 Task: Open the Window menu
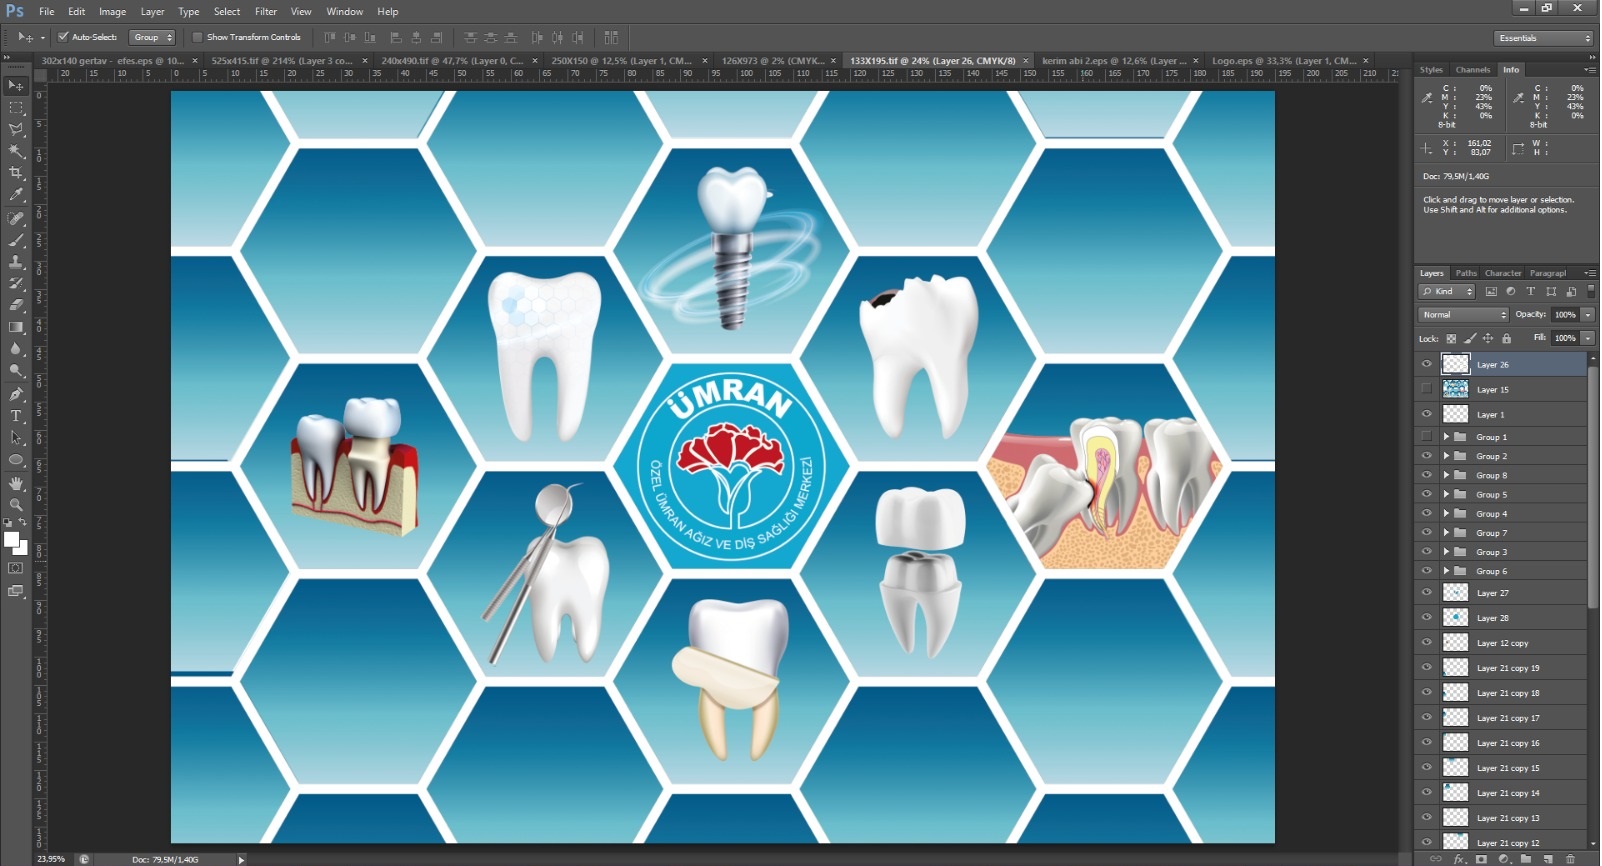pyautogui.click(x=344, y=12)
